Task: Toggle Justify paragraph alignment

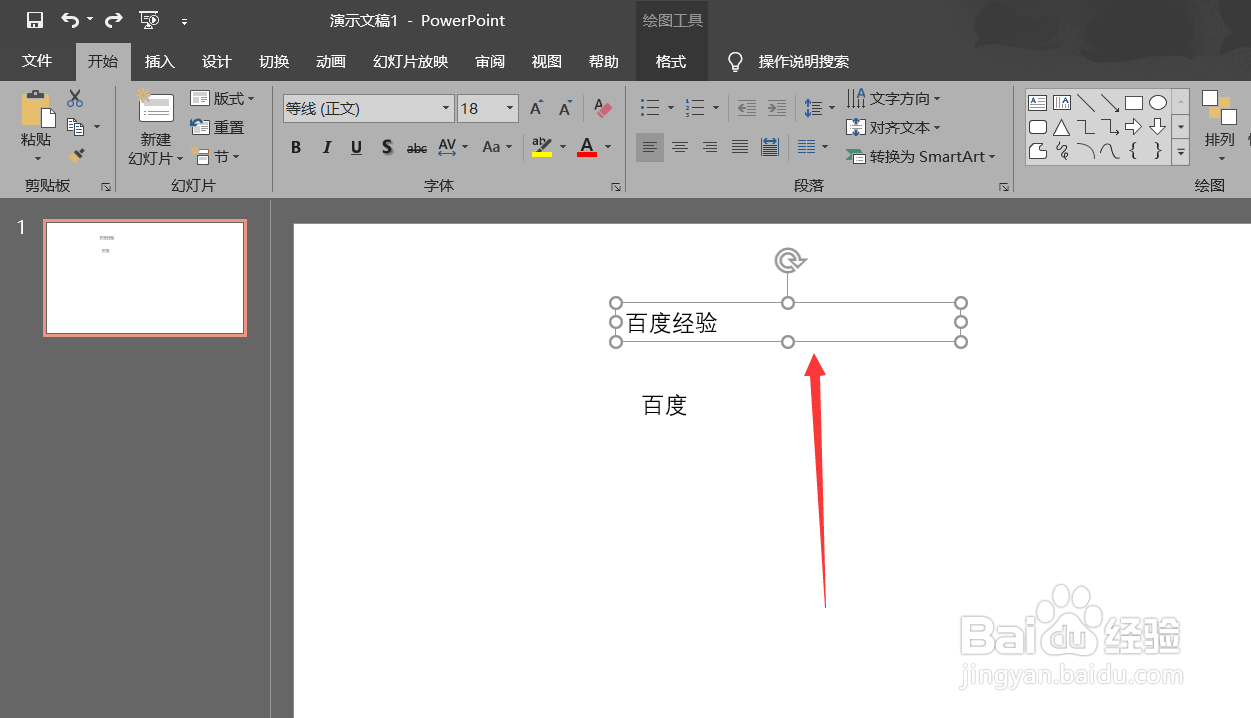Action: tap(740, 148)
